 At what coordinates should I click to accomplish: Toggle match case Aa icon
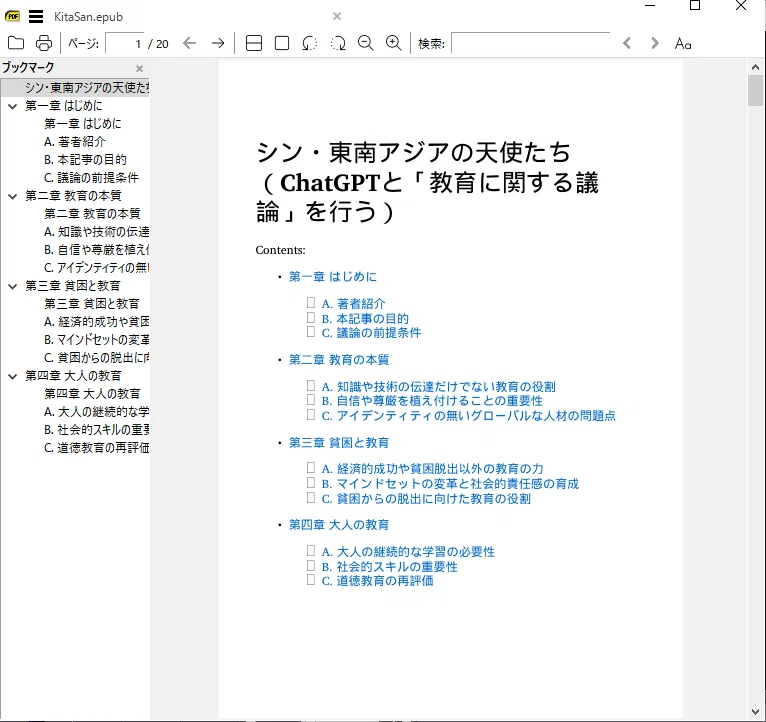coord(682,43)
